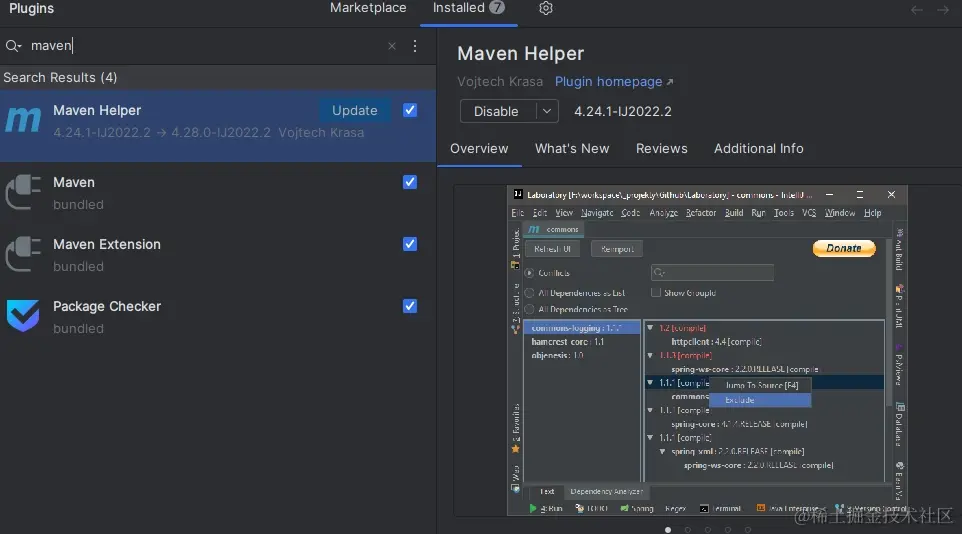This screenshot has height=534, width=962.
Task: Toggle Package Checker enabled checkbox
Action: [410, 306]
